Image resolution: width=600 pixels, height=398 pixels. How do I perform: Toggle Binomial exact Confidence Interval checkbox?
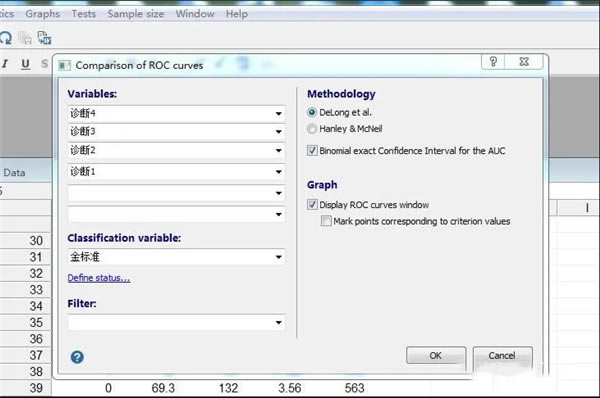coord(312,150)
